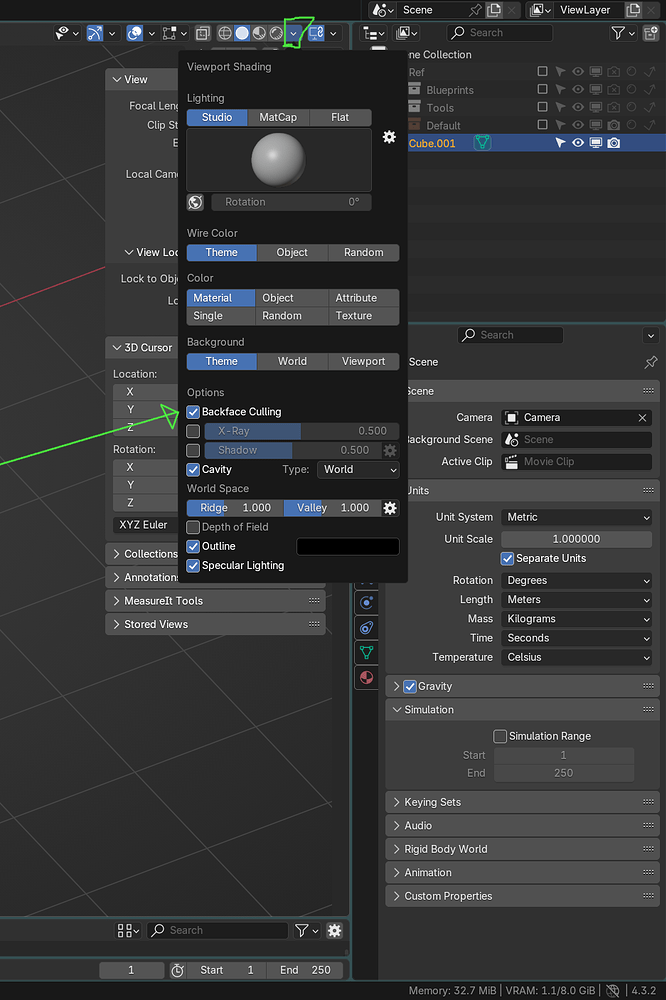Click the mesh data icon beside Cube.001
The image size is (666, 1000).
point(482,143)
